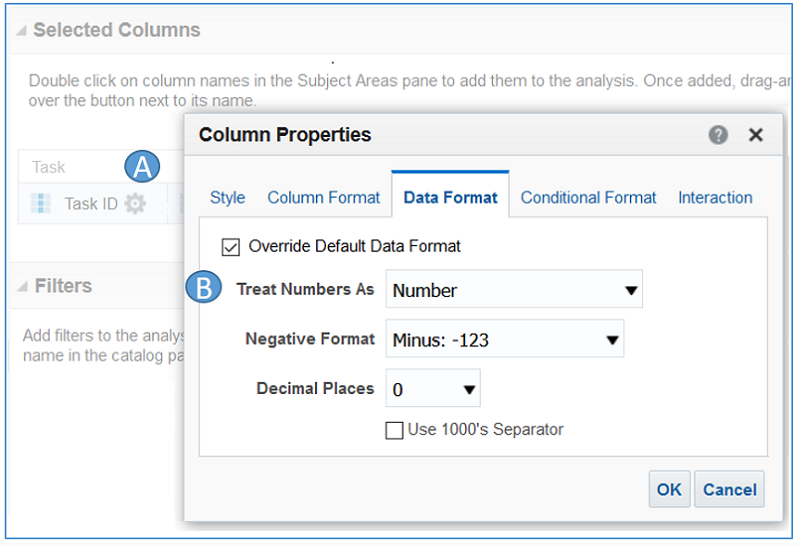
Task: Collapse the Selected Columns section
Action: (21, 31)
